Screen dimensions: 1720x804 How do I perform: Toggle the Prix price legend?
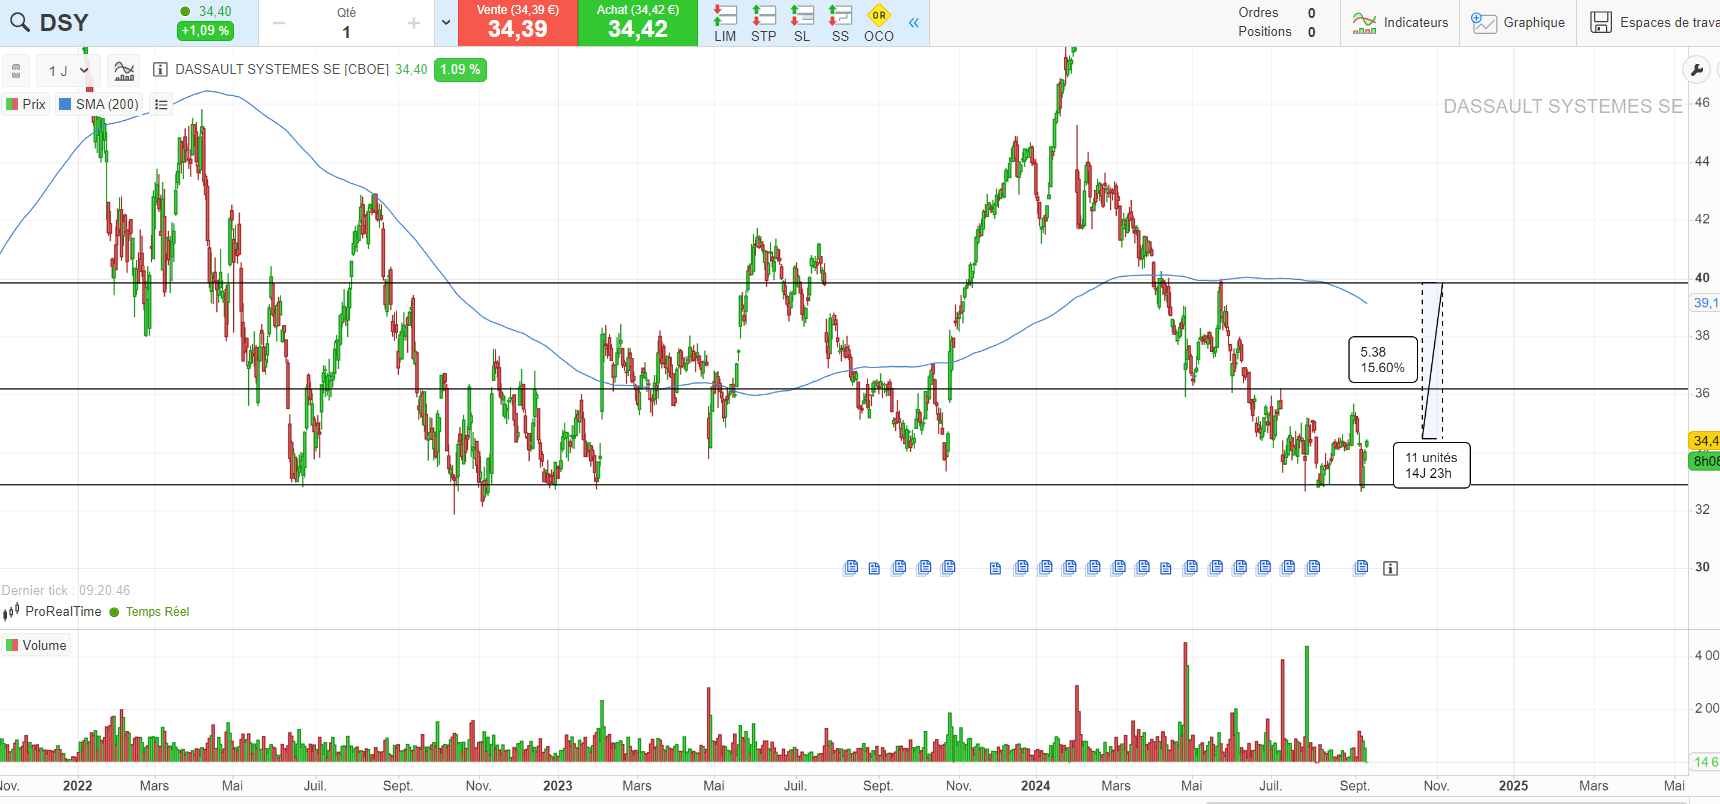pos(26,104)
